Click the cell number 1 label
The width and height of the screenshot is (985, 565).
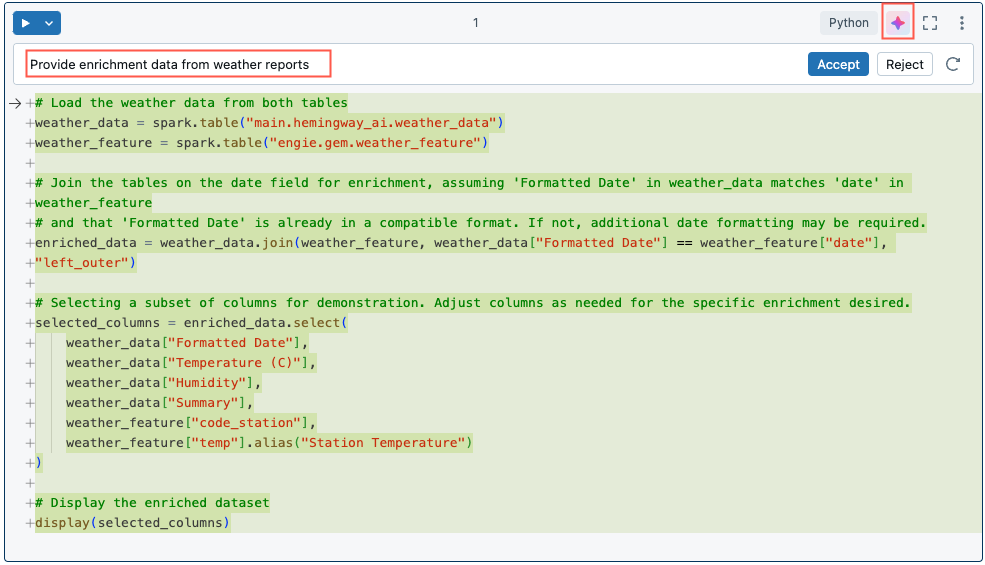[x=476, y=23]
